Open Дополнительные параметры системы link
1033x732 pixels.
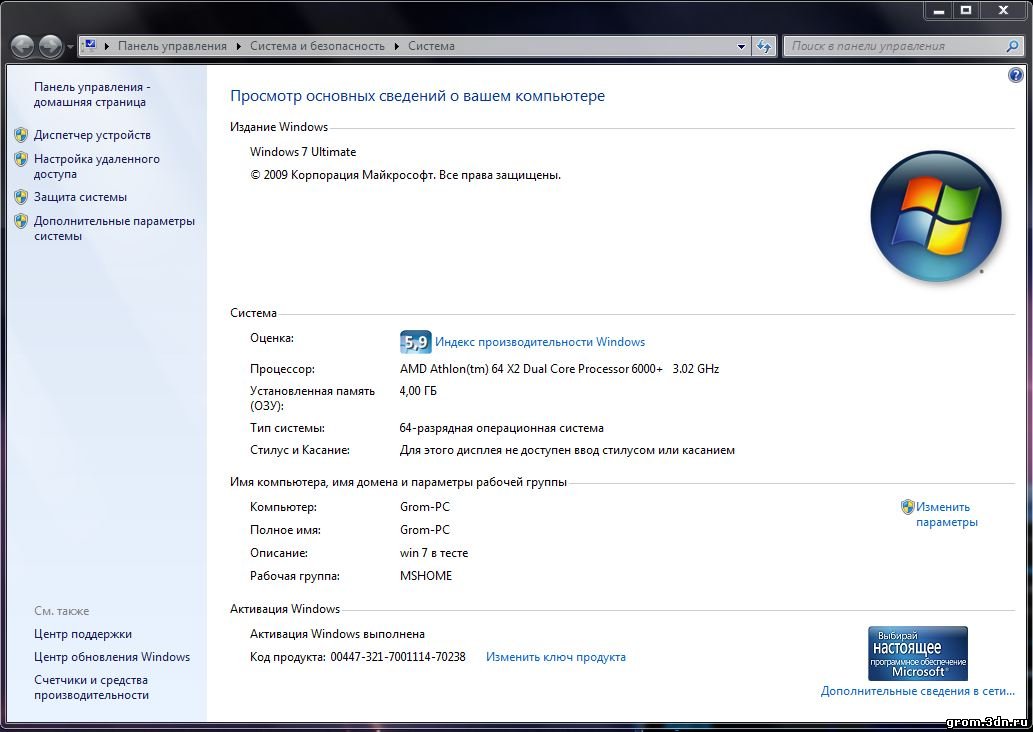115,228
